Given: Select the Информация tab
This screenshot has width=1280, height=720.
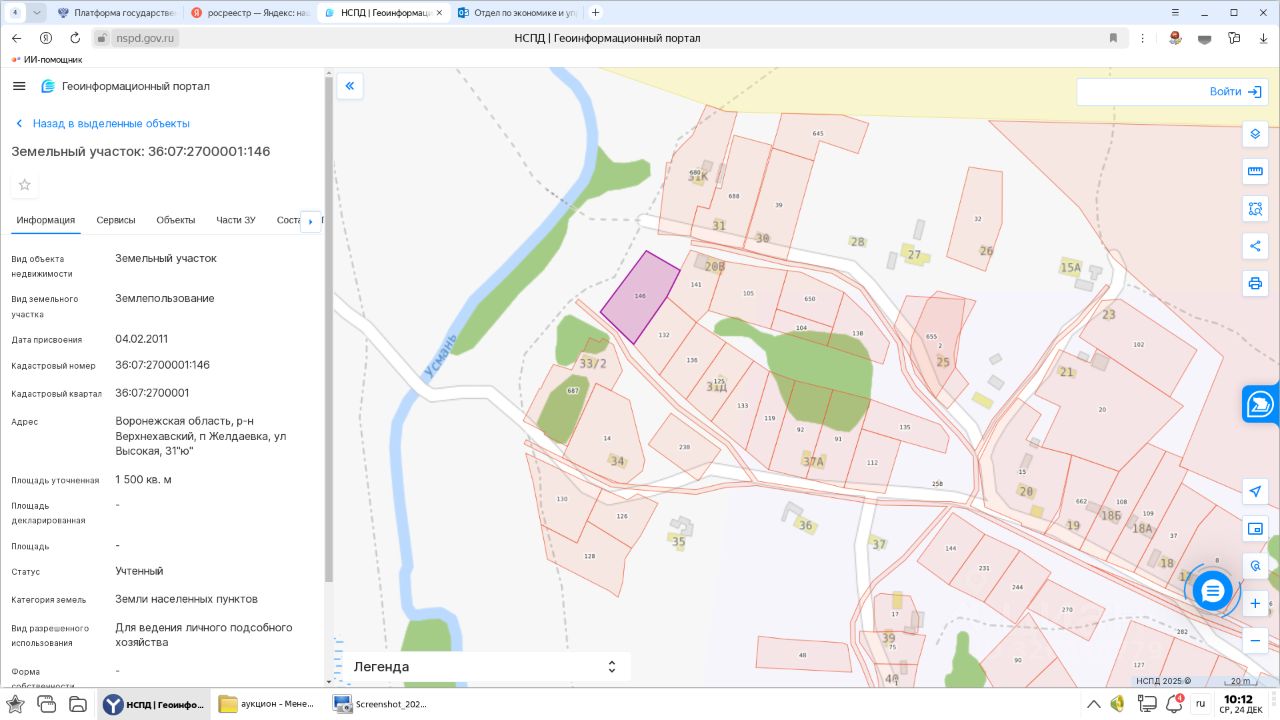Looking at the screenshot, I should coord(46,220).
